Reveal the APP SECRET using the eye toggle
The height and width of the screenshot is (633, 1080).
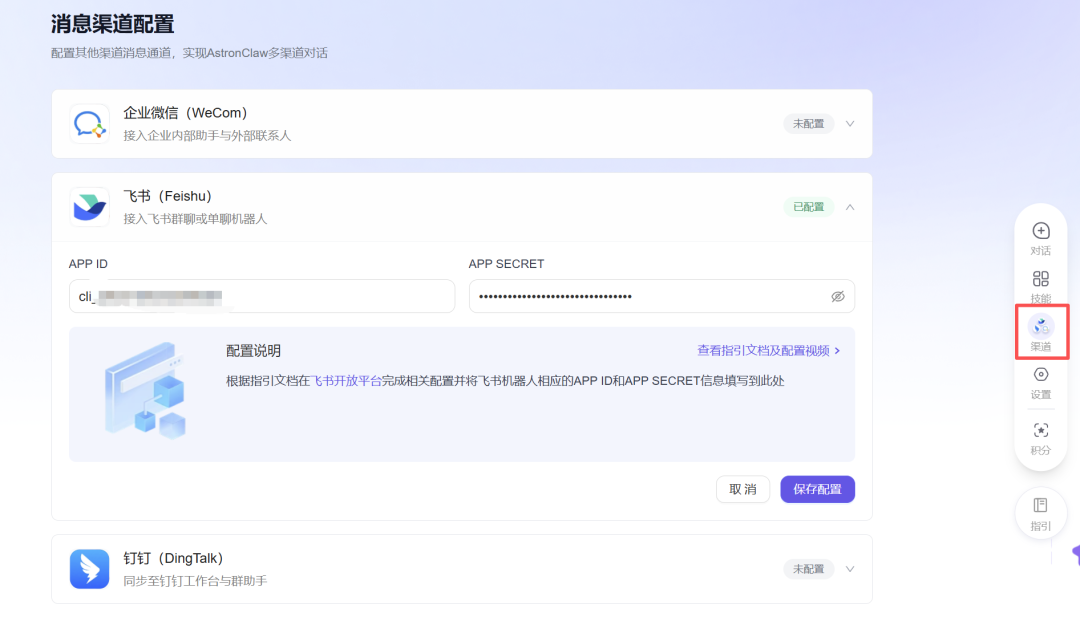click(x=837, y=296)
